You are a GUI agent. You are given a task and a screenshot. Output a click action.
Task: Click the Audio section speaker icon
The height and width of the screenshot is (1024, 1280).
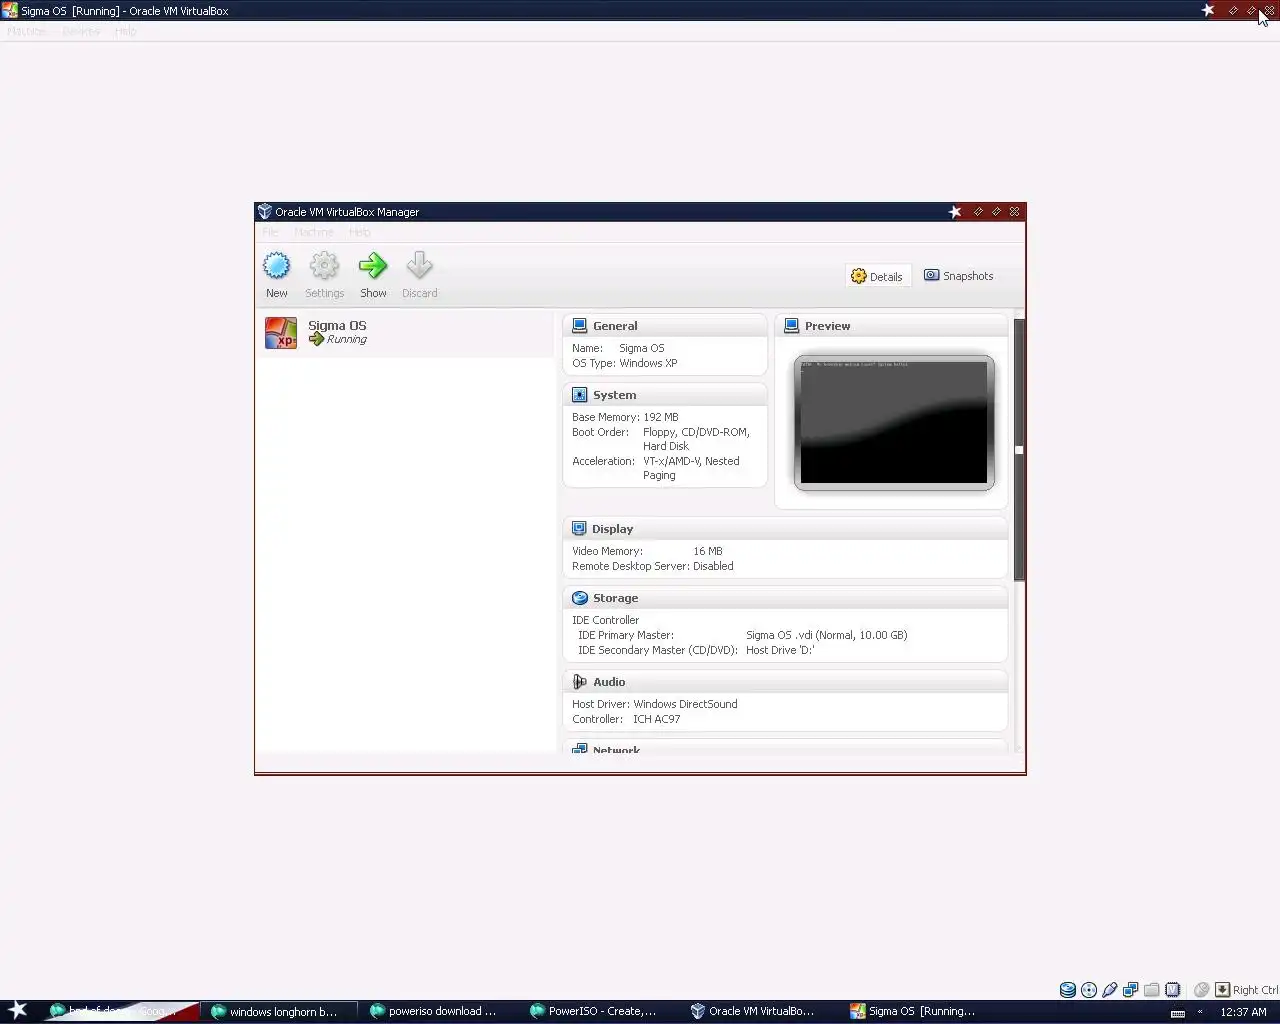point(579,682)
